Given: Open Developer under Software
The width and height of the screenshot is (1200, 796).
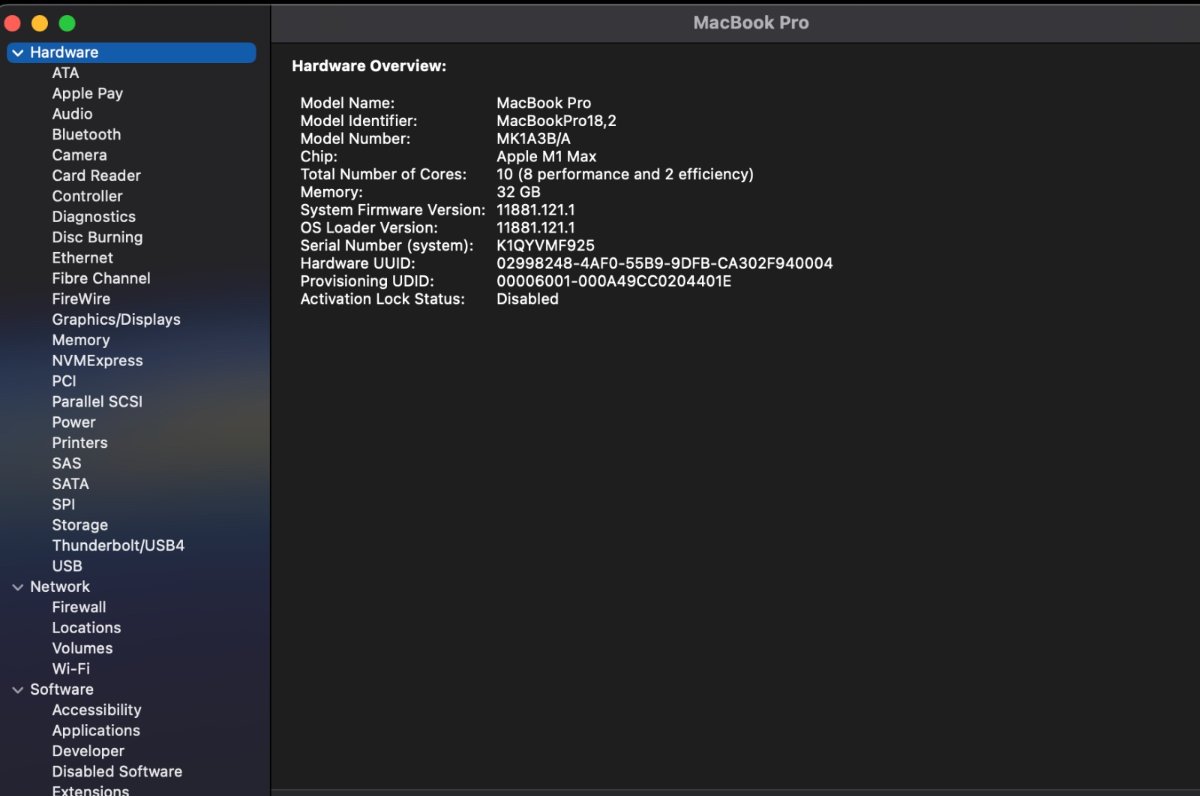Looking at the screenshot, I should point(88,751).
